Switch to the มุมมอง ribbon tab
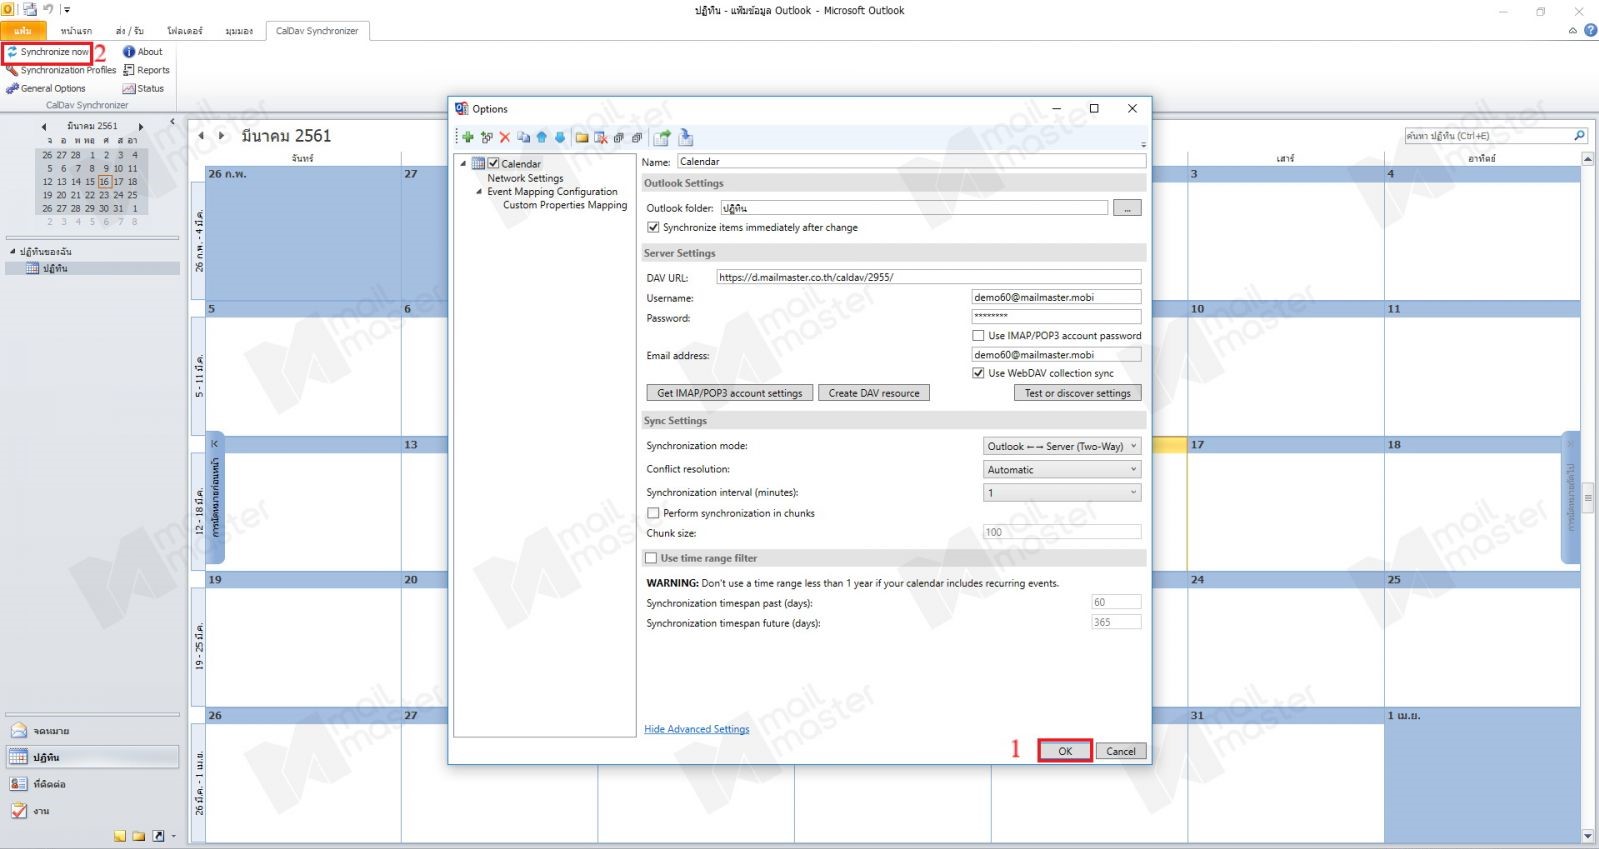1599x849 pixels. tap(239, 31)
